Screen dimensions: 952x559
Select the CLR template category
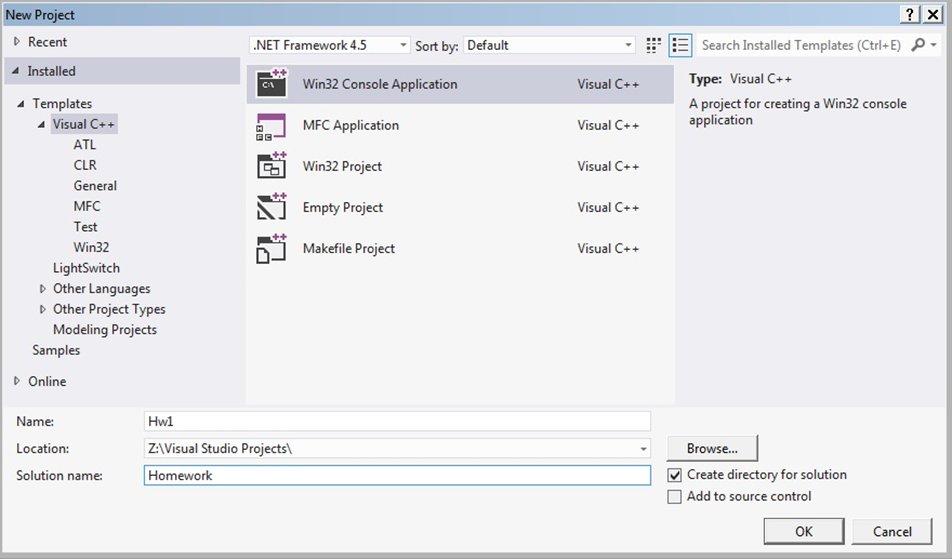tap(85, 165)
